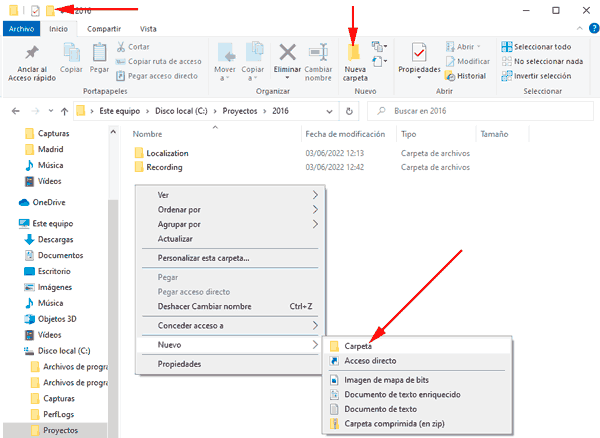This screenshot has height=438, width=600.
Task: Go back with the back arrow
Action: 16,111
